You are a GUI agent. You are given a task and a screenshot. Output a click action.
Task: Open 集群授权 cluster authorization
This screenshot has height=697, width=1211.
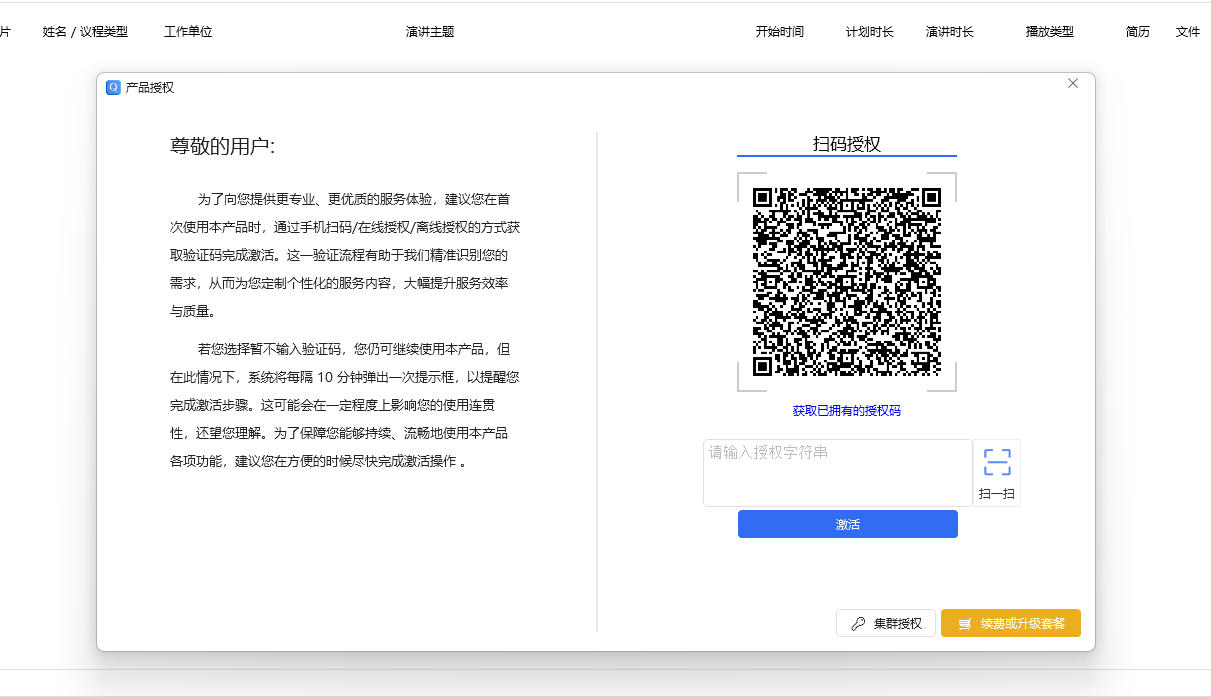(x=886, y=623)
